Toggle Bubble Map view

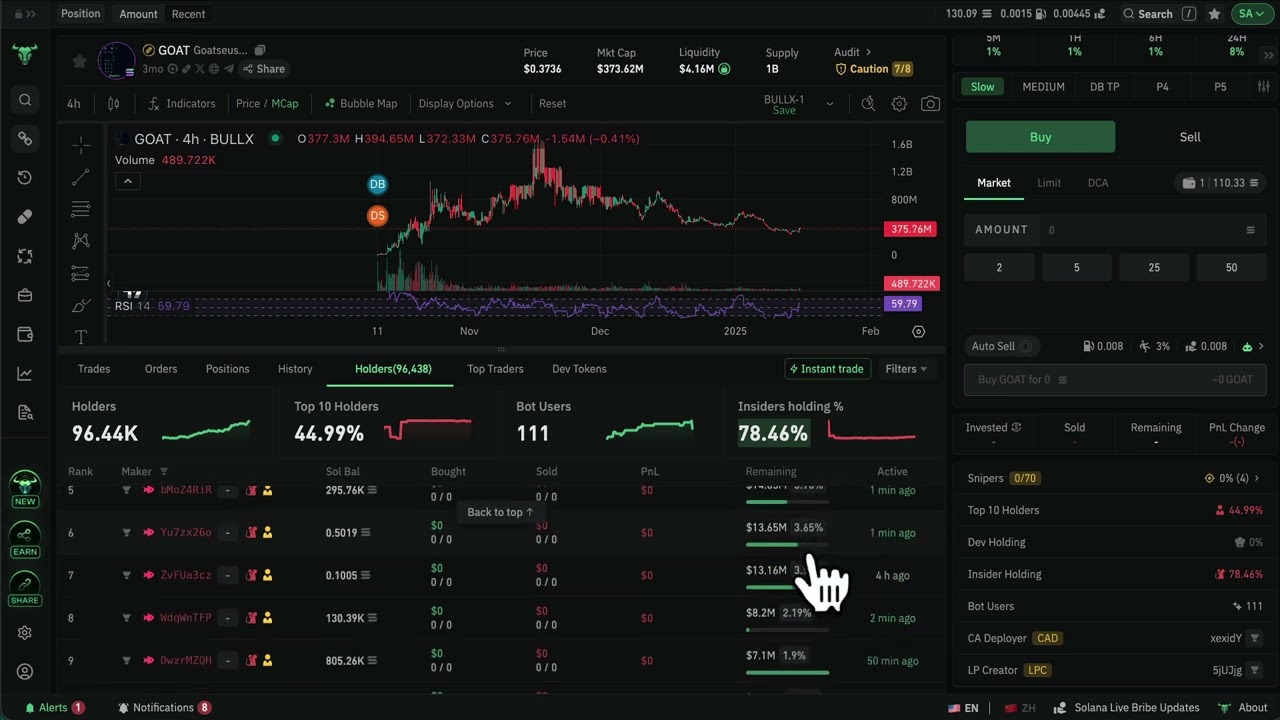(x=361, y=104)
